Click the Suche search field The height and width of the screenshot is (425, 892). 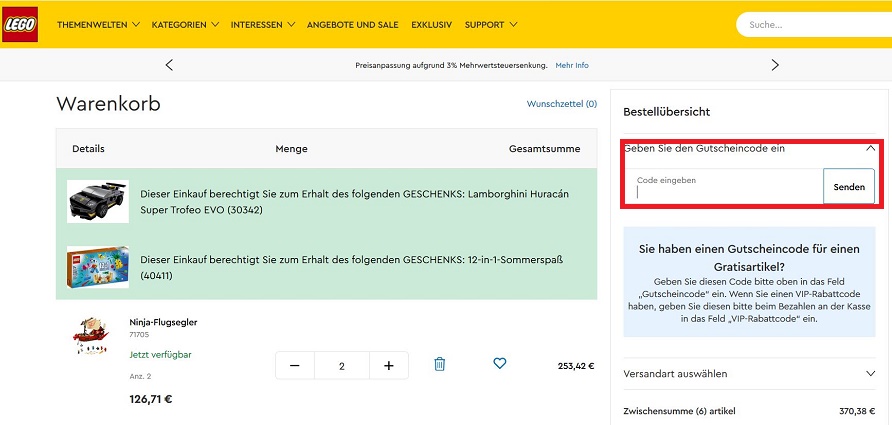point(815,24)
